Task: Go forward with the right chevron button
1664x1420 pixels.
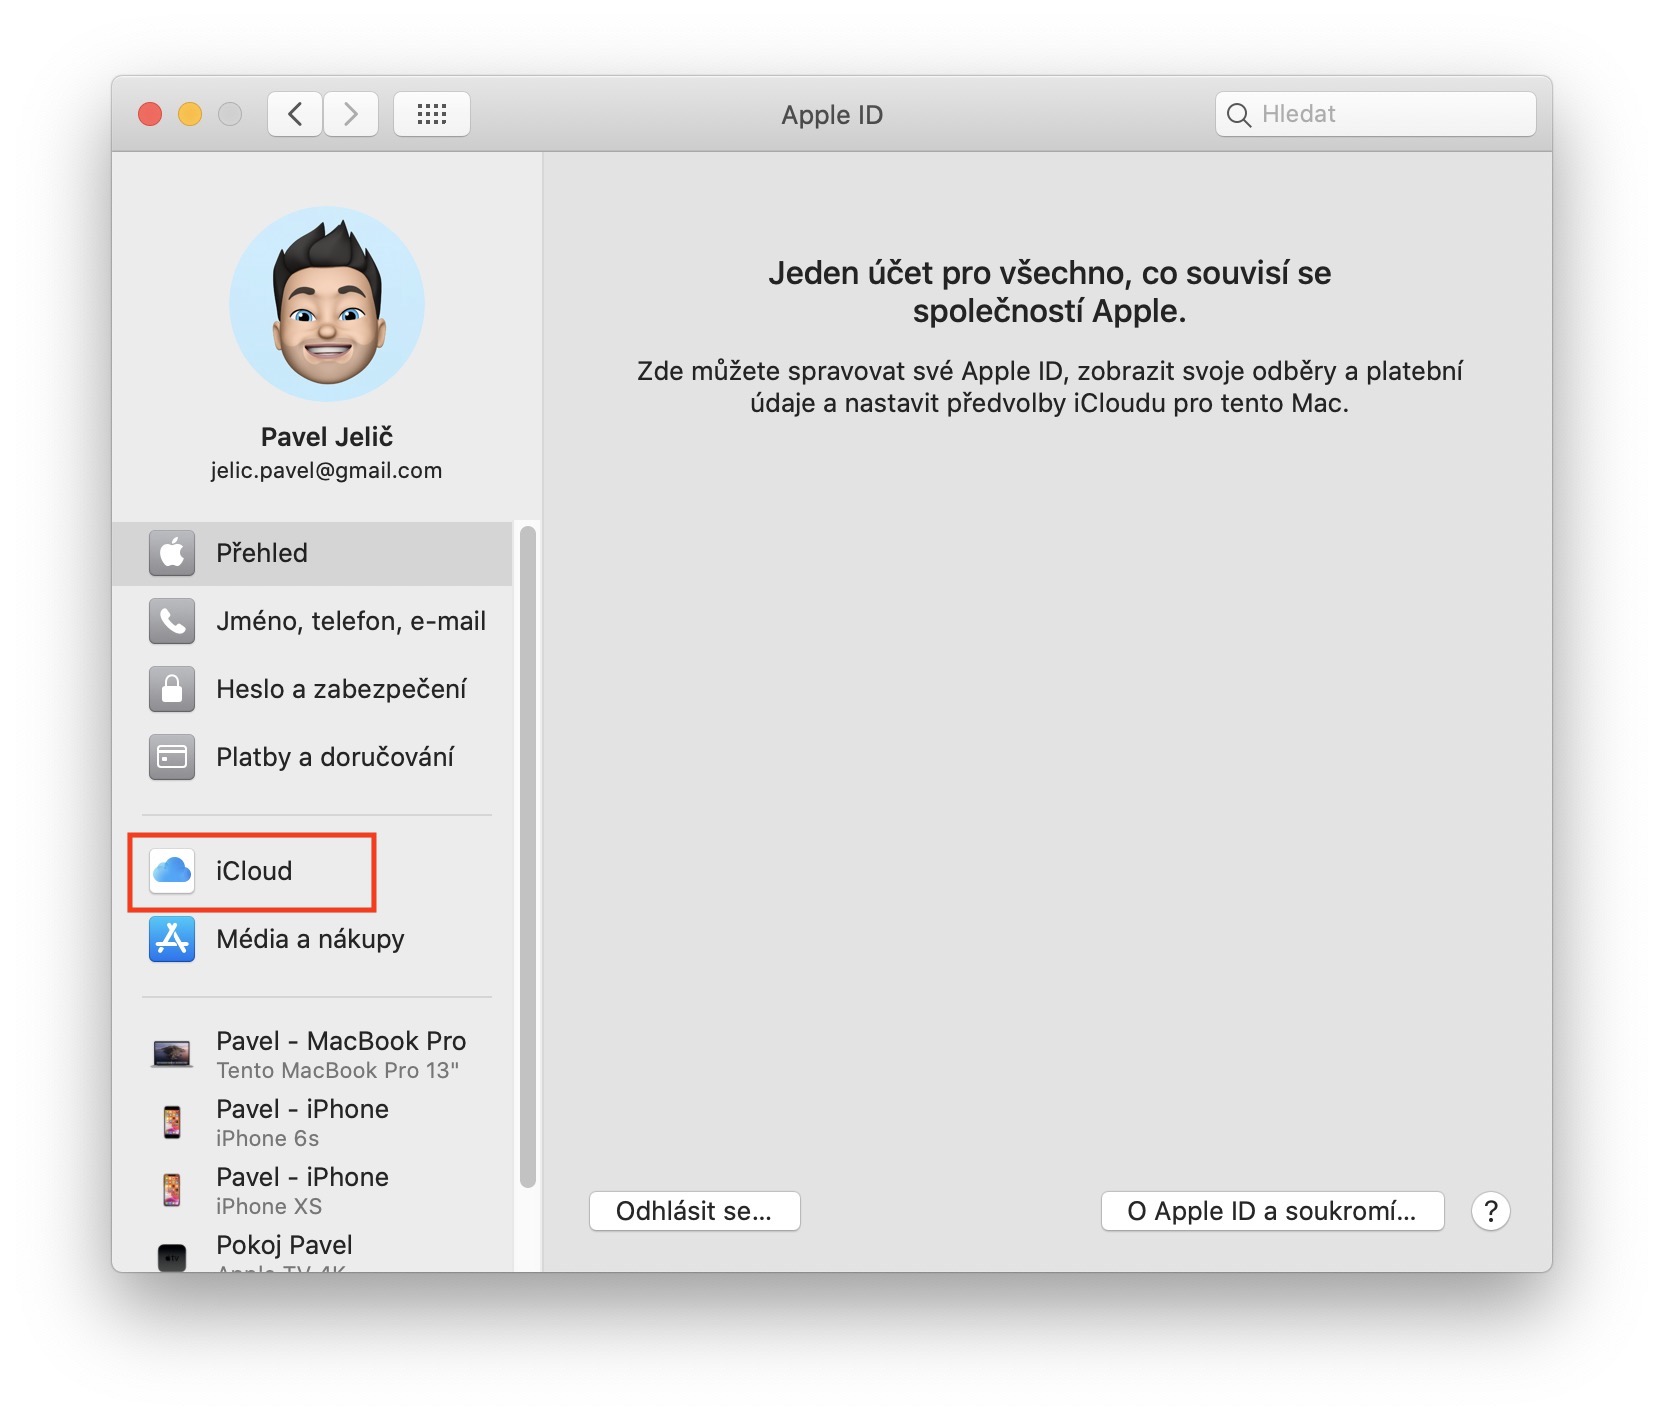Action: coord(351,114)
